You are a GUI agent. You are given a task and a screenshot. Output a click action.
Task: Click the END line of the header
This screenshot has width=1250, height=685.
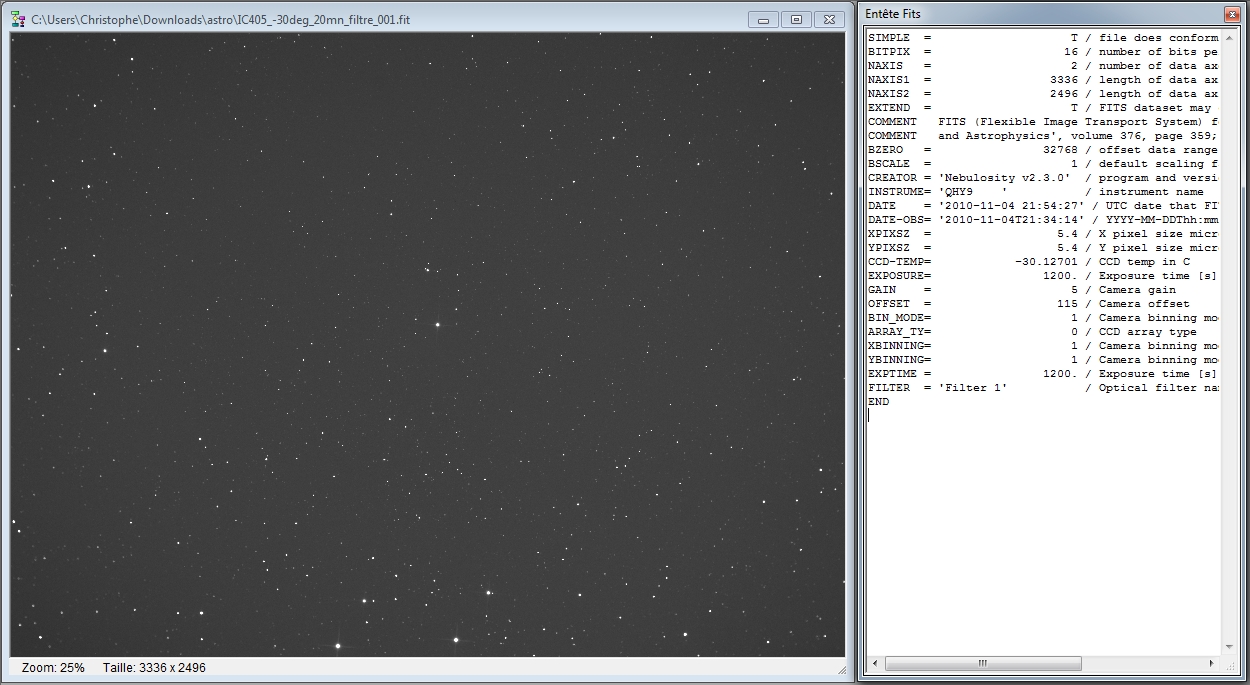pyautogui.click(x=879, y=402)
